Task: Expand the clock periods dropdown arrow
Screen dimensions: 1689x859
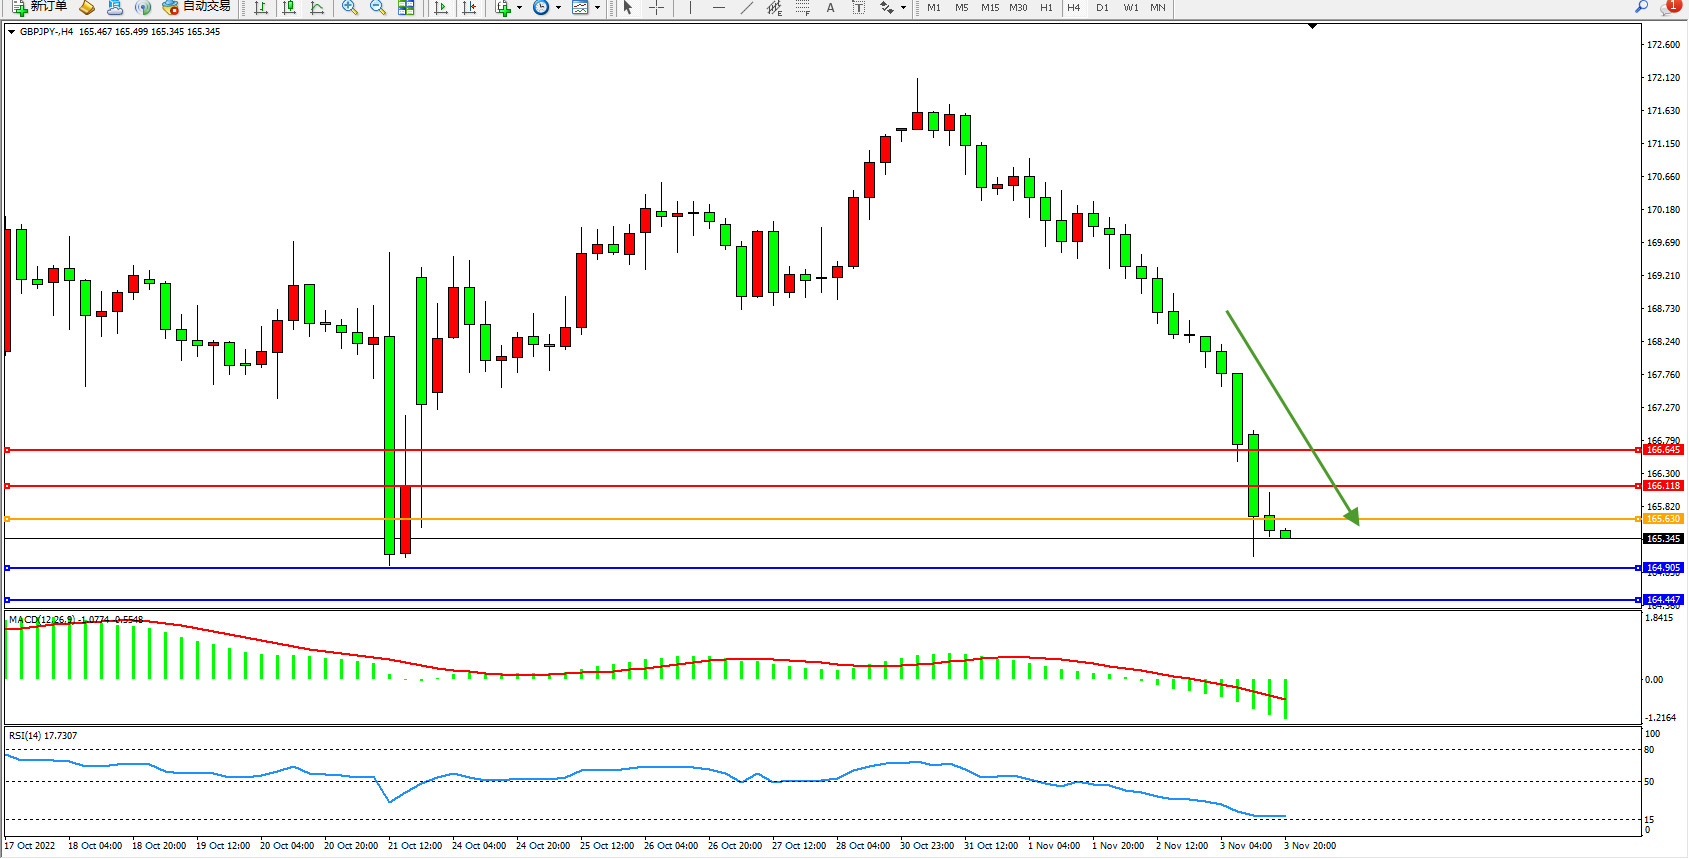Action: [558, 8]
